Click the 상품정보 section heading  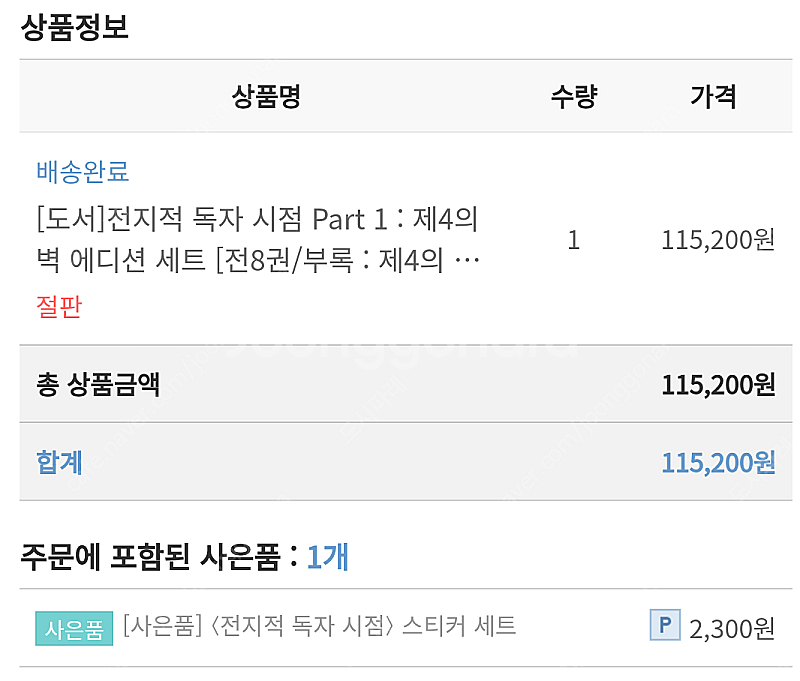(75, 27)
